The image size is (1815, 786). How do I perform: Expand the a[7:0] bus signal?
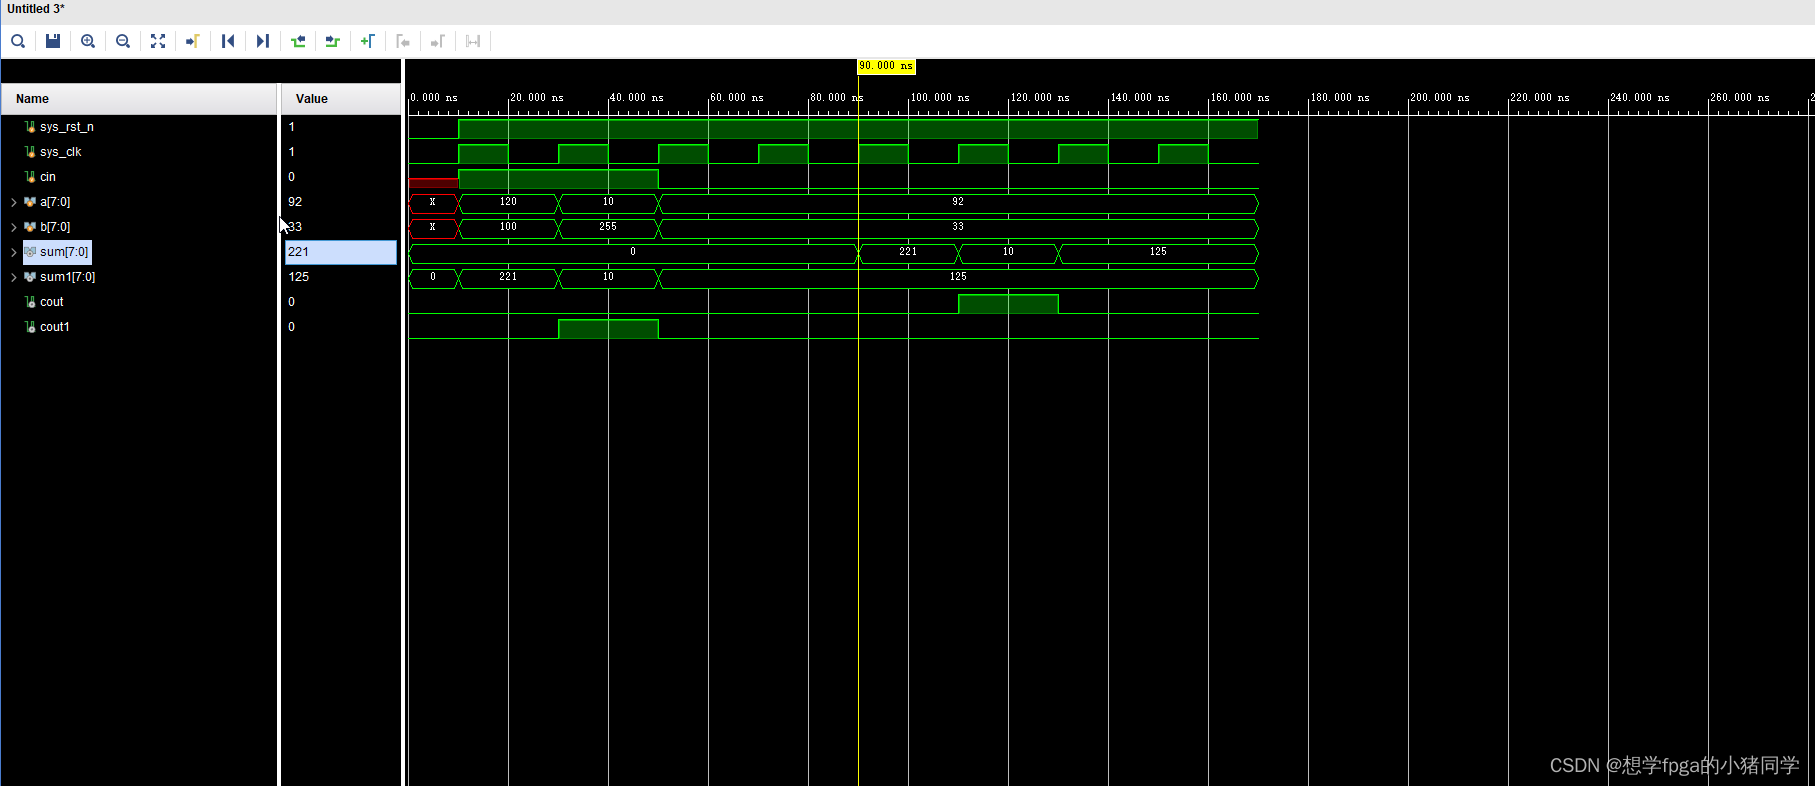coord(13,202)
